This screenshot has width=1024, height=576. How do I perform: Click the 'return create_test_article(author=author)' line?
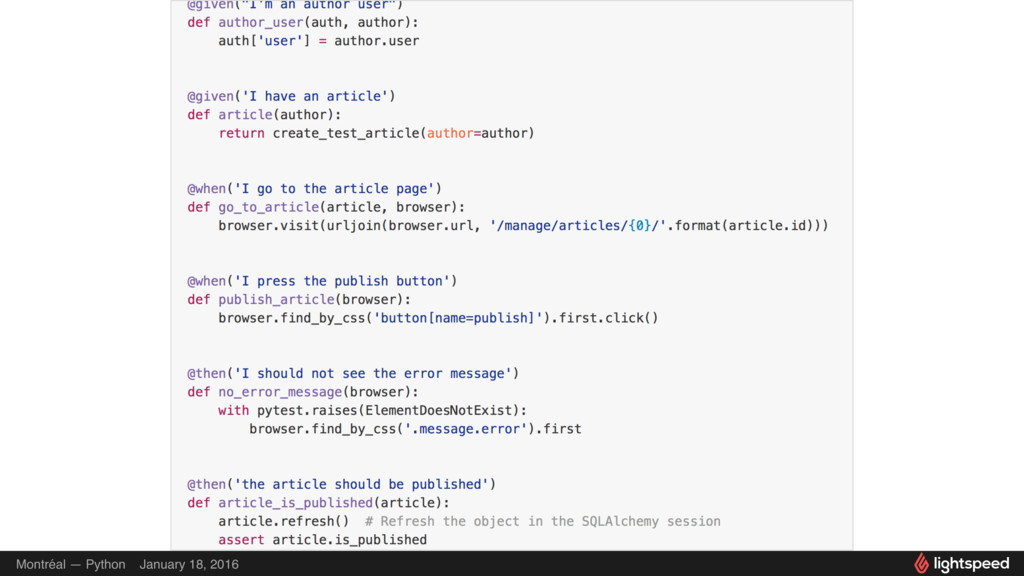coord(376,133)
